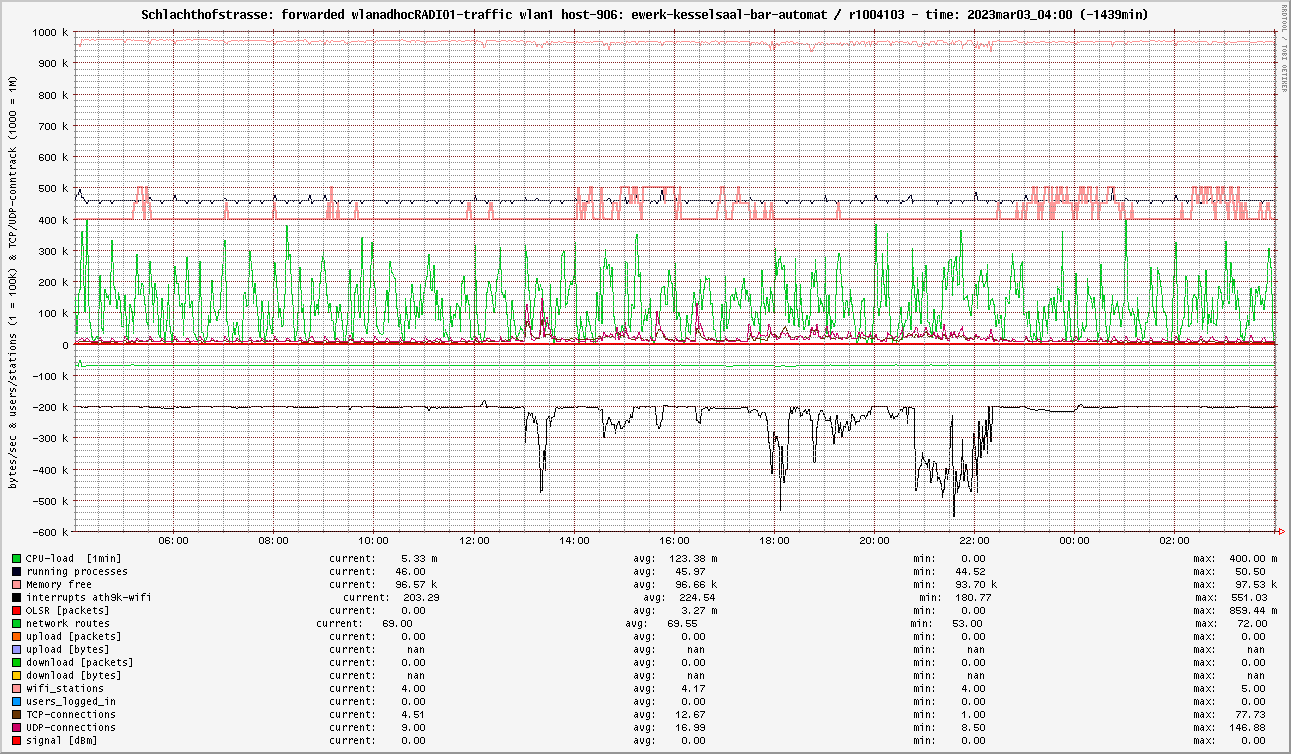Click the 'OLSR [packets]' legend label
Image resolution: width=1291 pixels, height=754 pixels.
point(68,610)
